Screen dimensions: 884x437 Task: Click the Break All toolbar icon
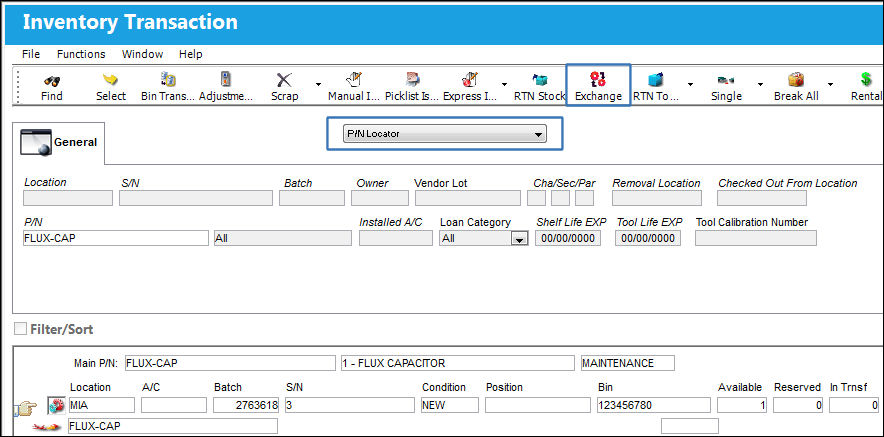[x=795, y=80]
